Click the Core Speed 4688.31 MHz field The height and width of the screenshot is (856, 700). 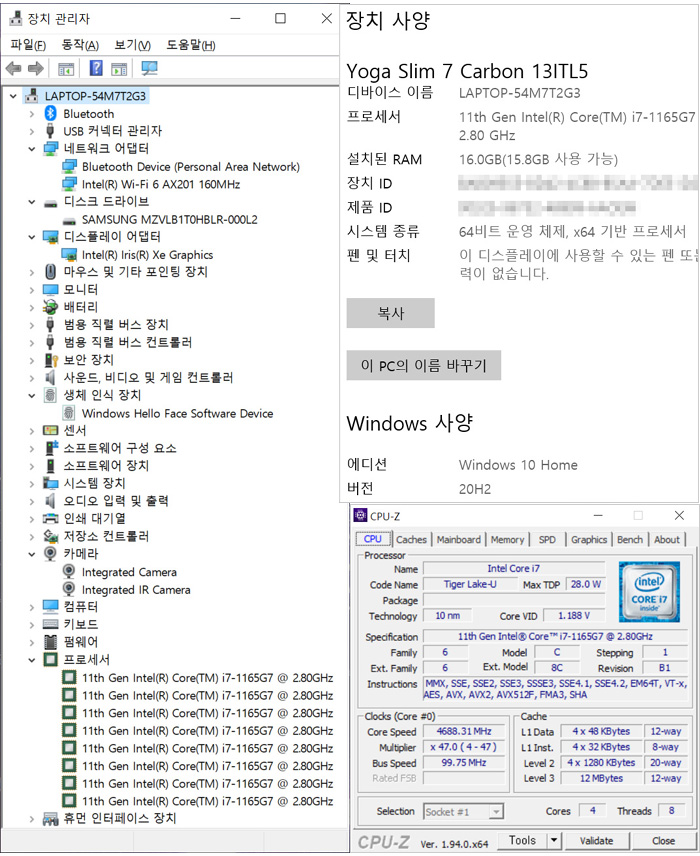(x=464, y=732)
